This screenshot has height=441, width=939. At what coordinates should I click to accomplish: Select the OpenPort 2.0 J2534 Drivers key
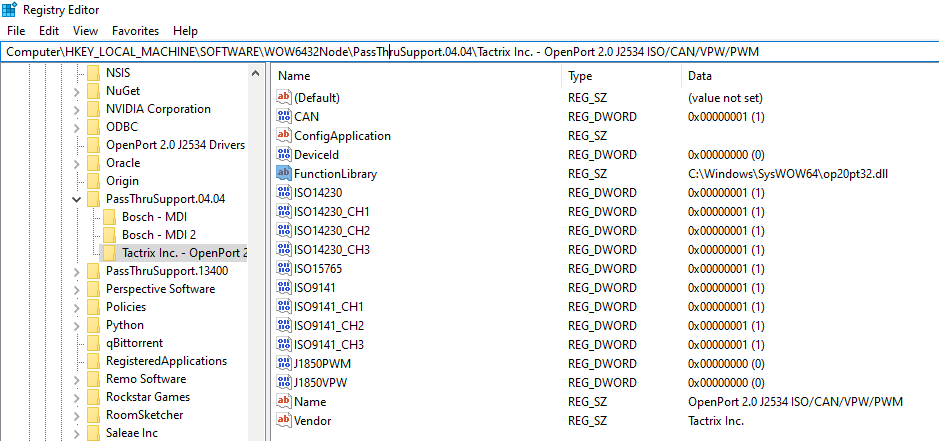coord(175,145)
